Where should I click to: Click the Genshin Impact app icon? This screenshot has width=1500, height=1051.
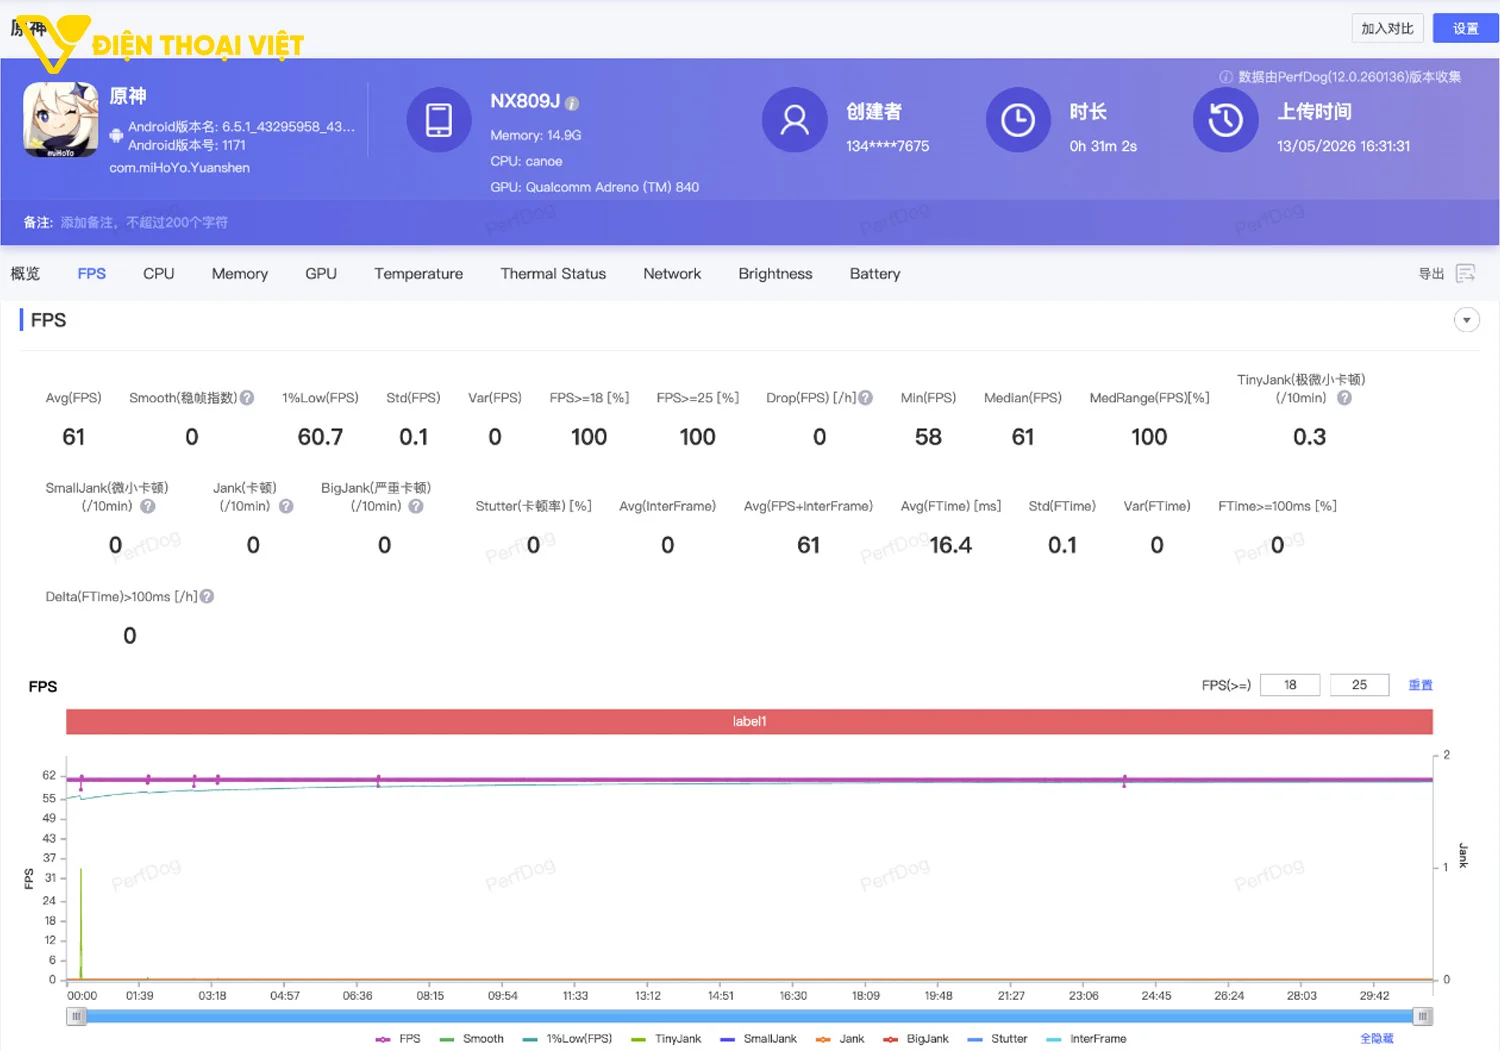click(61, 120)
